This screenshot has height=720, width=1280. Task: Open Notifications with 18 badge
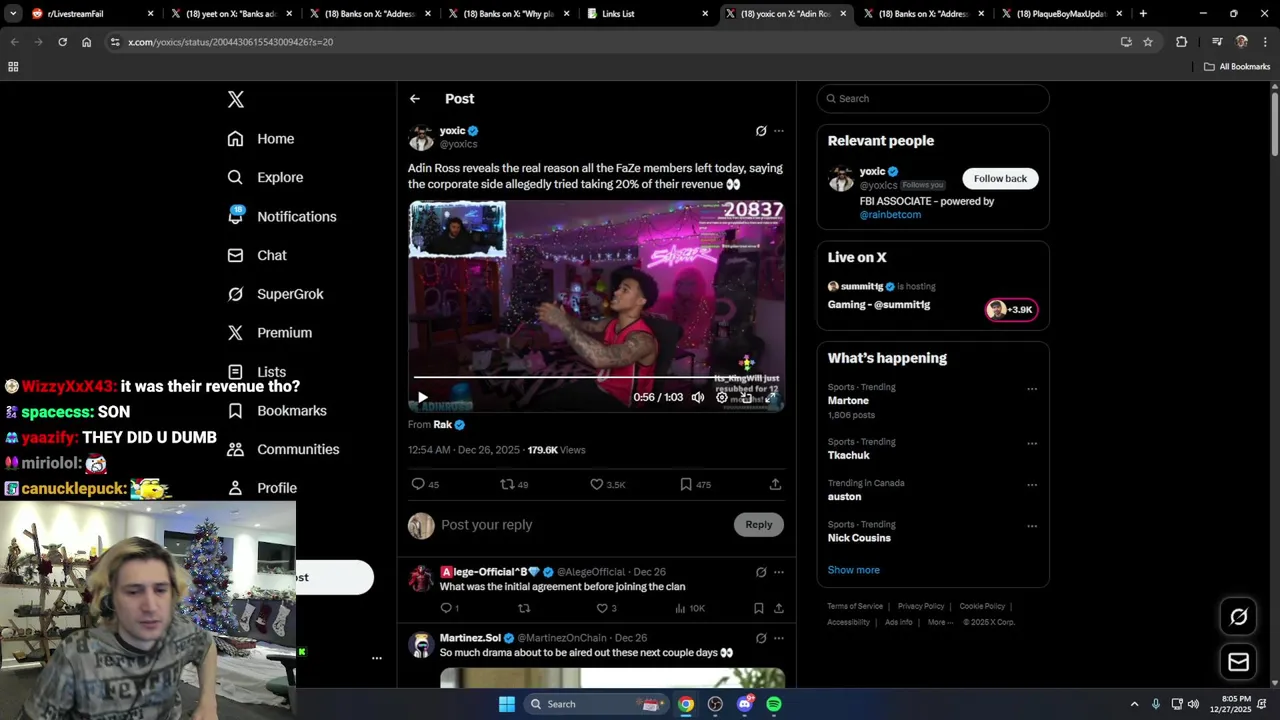tap(281, 216)
